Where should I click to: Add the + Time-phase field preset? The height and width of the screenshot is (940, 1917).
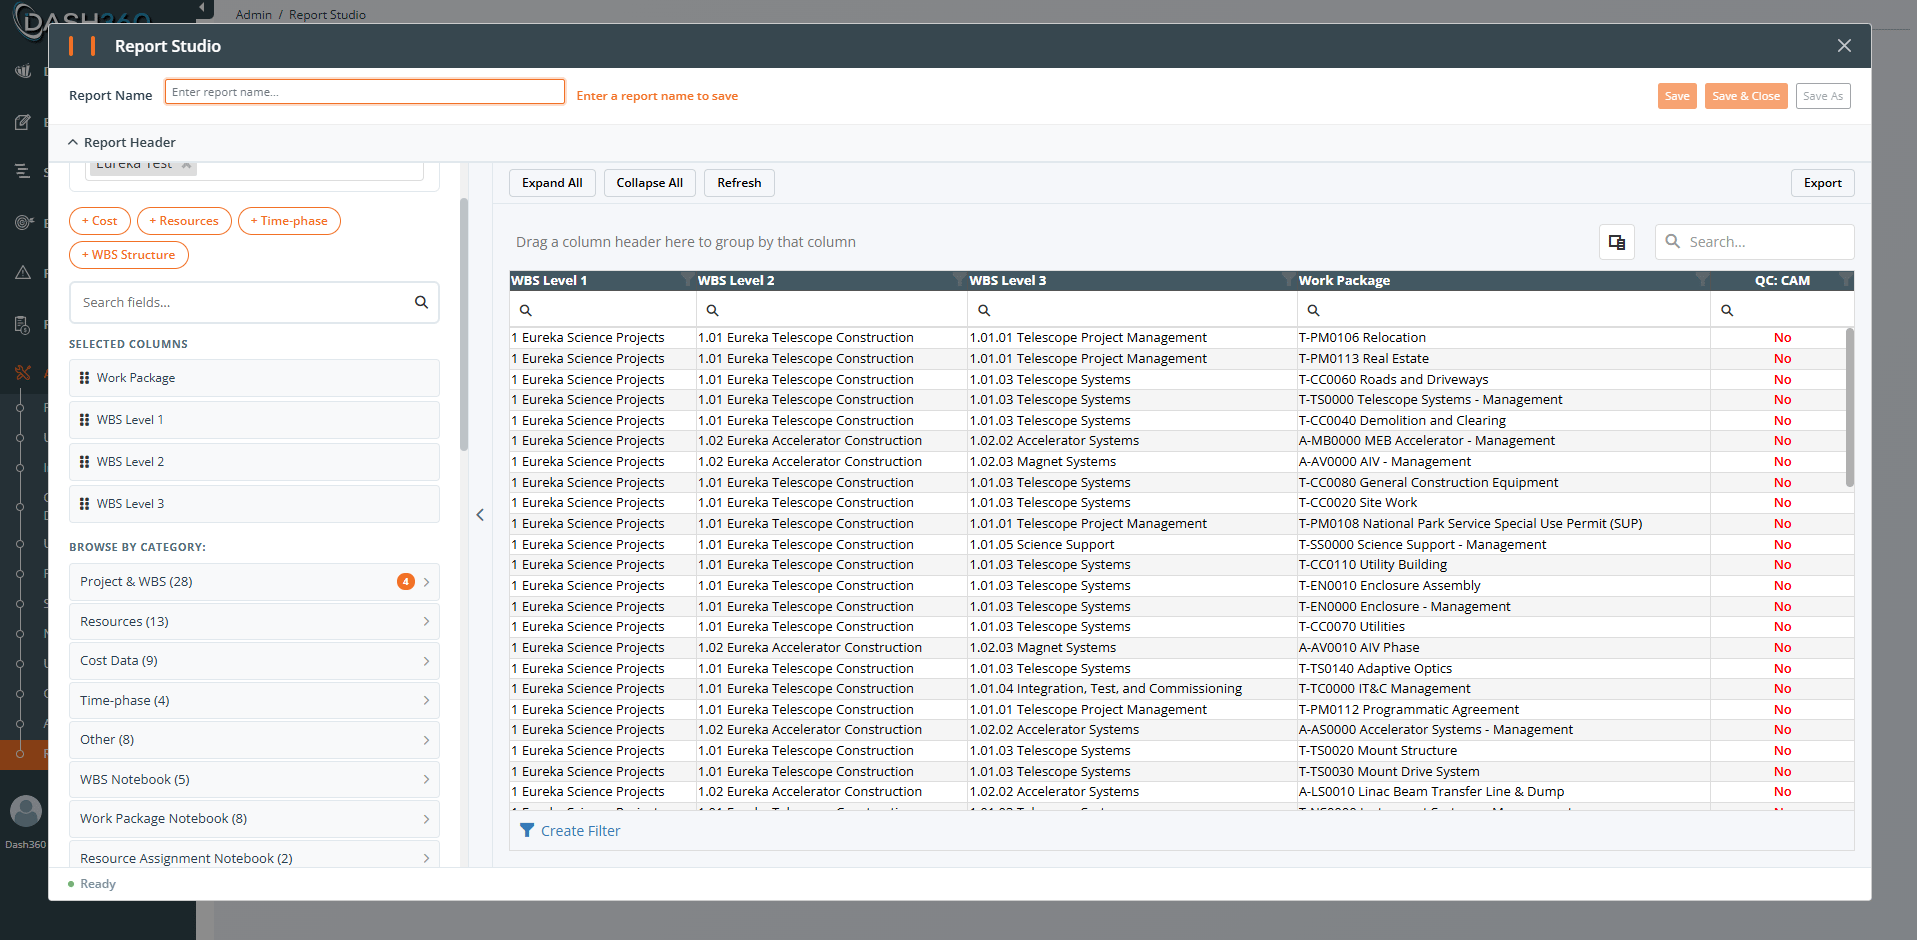(x=289, y=221)
